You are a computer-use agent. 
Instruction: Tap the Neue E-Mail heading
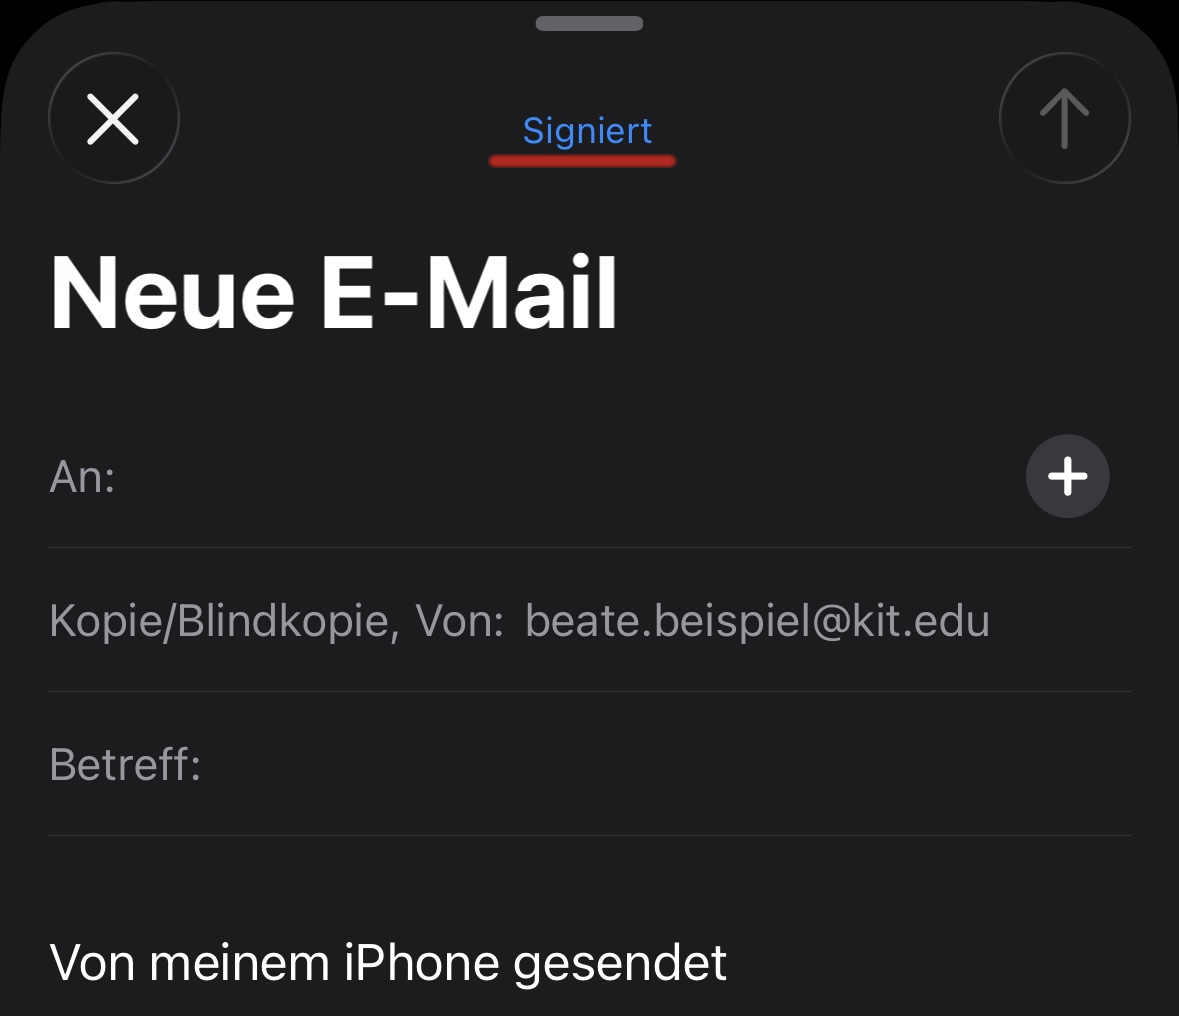334,293
